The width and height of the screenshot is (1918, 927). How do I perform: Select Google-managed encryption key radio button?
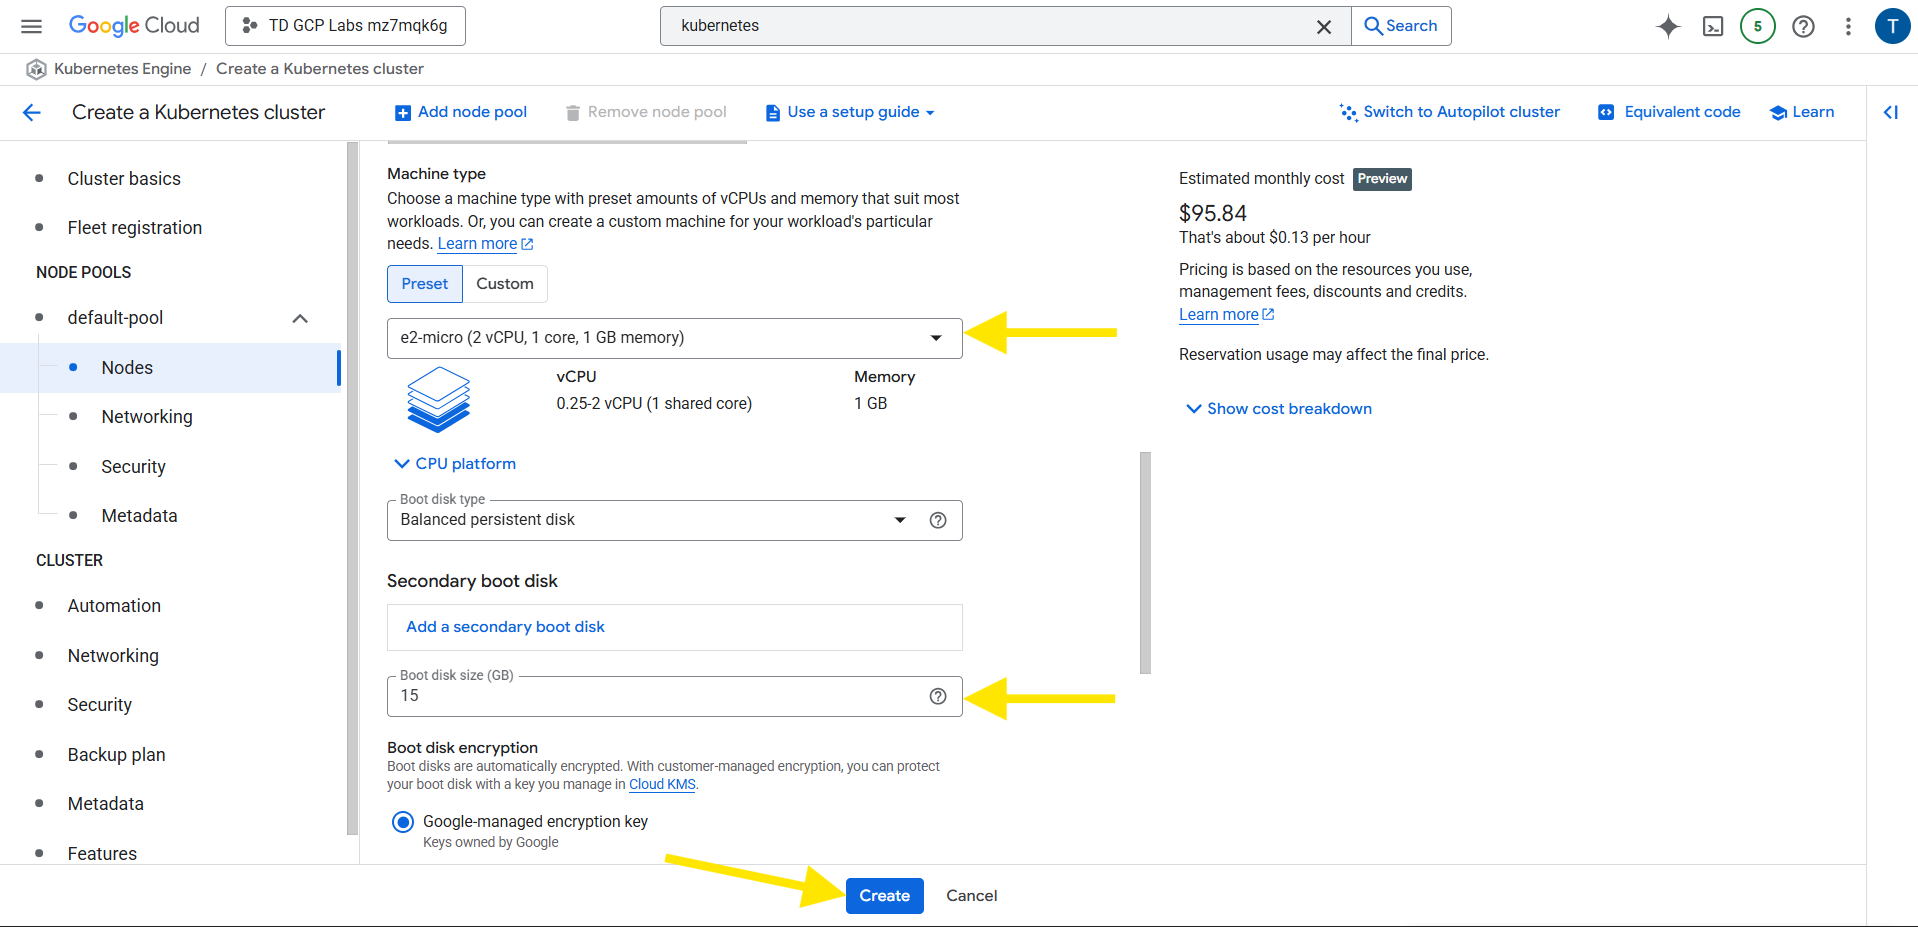coord(403,822)
